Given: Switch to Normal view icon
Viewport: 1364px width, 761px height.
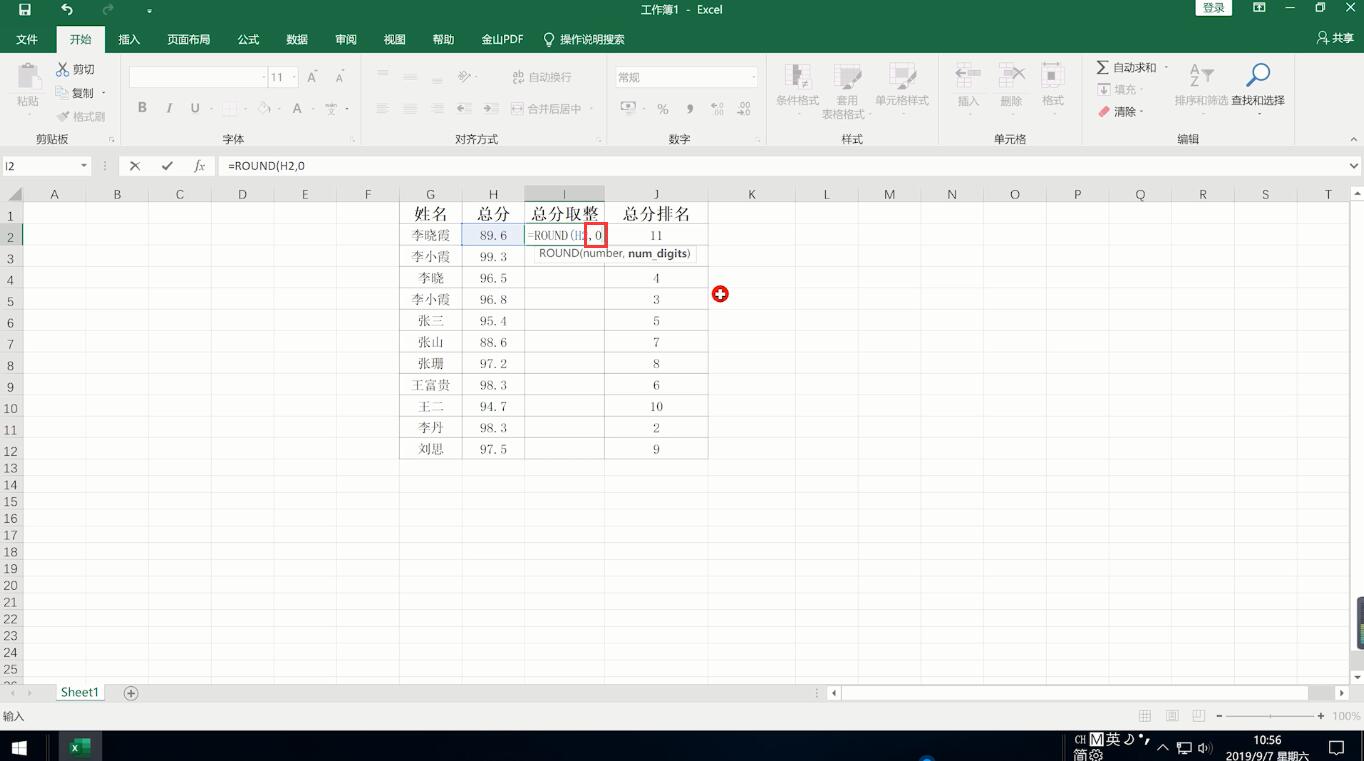Looking at the screenshot, I should (x=1145, y=716).
